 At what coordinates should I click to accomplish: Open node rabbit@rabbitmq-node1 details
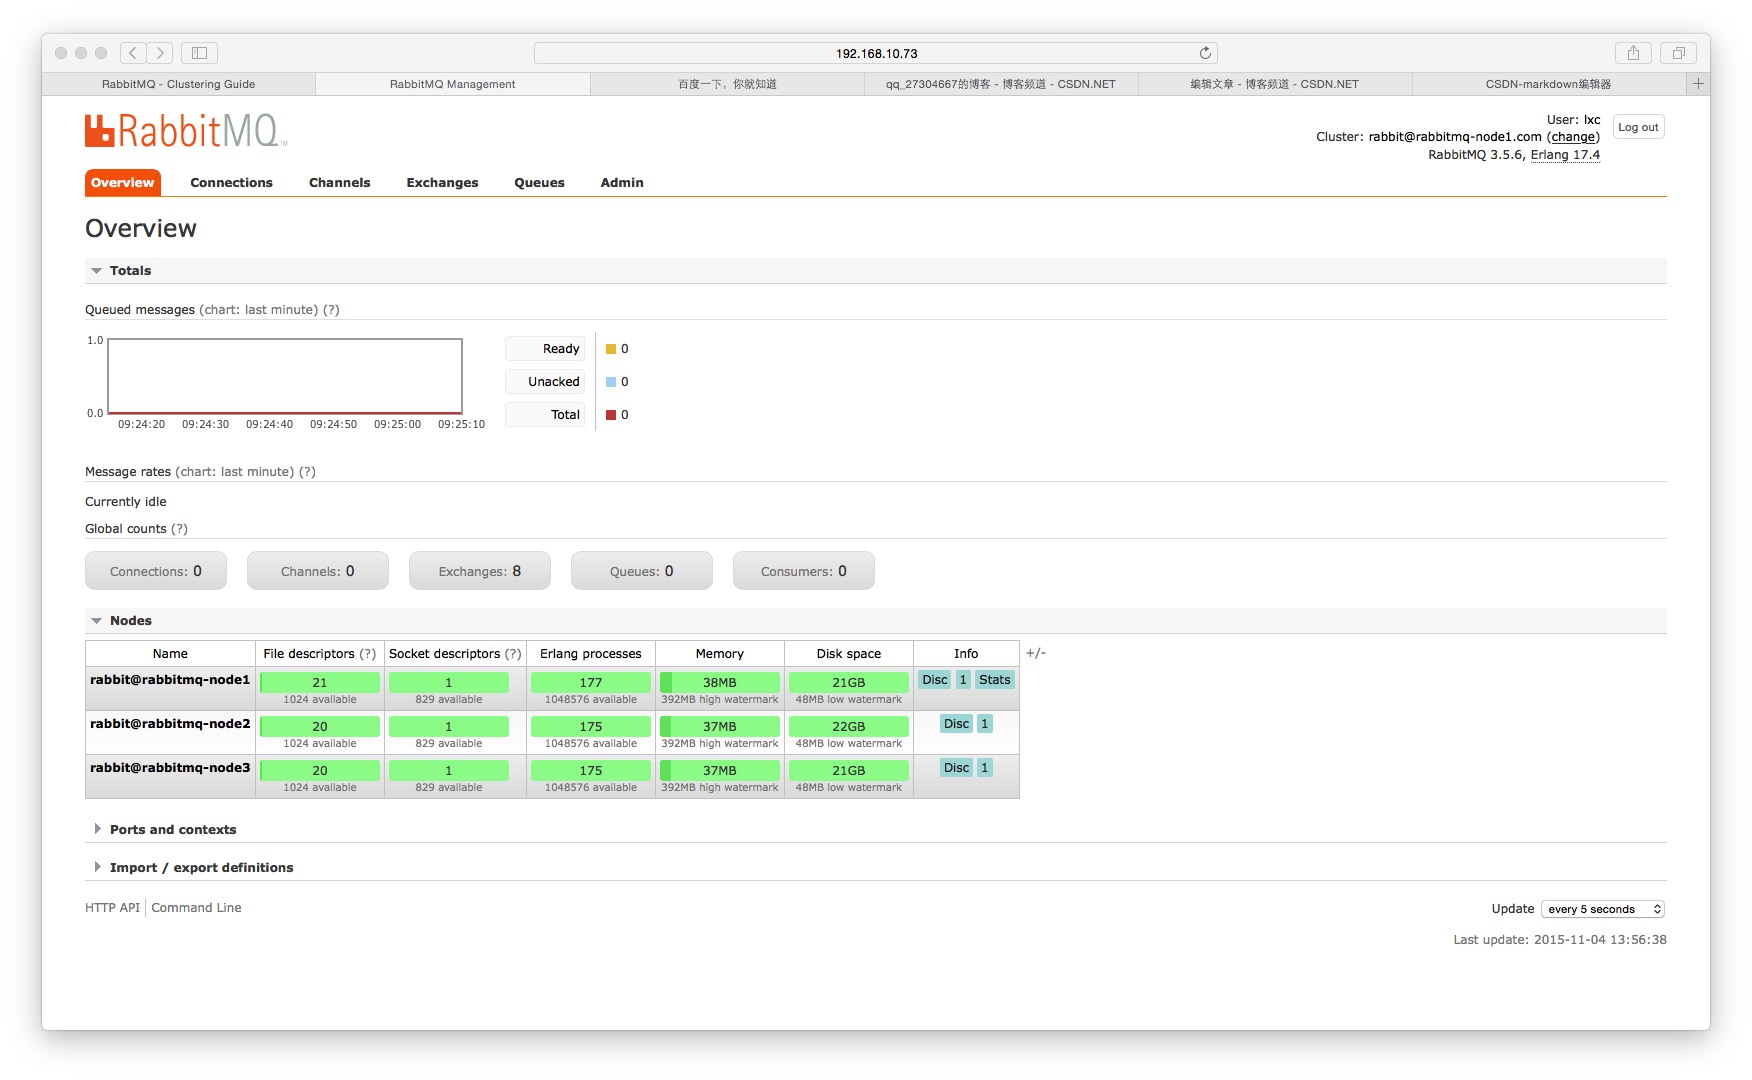[x=170, y=680]
